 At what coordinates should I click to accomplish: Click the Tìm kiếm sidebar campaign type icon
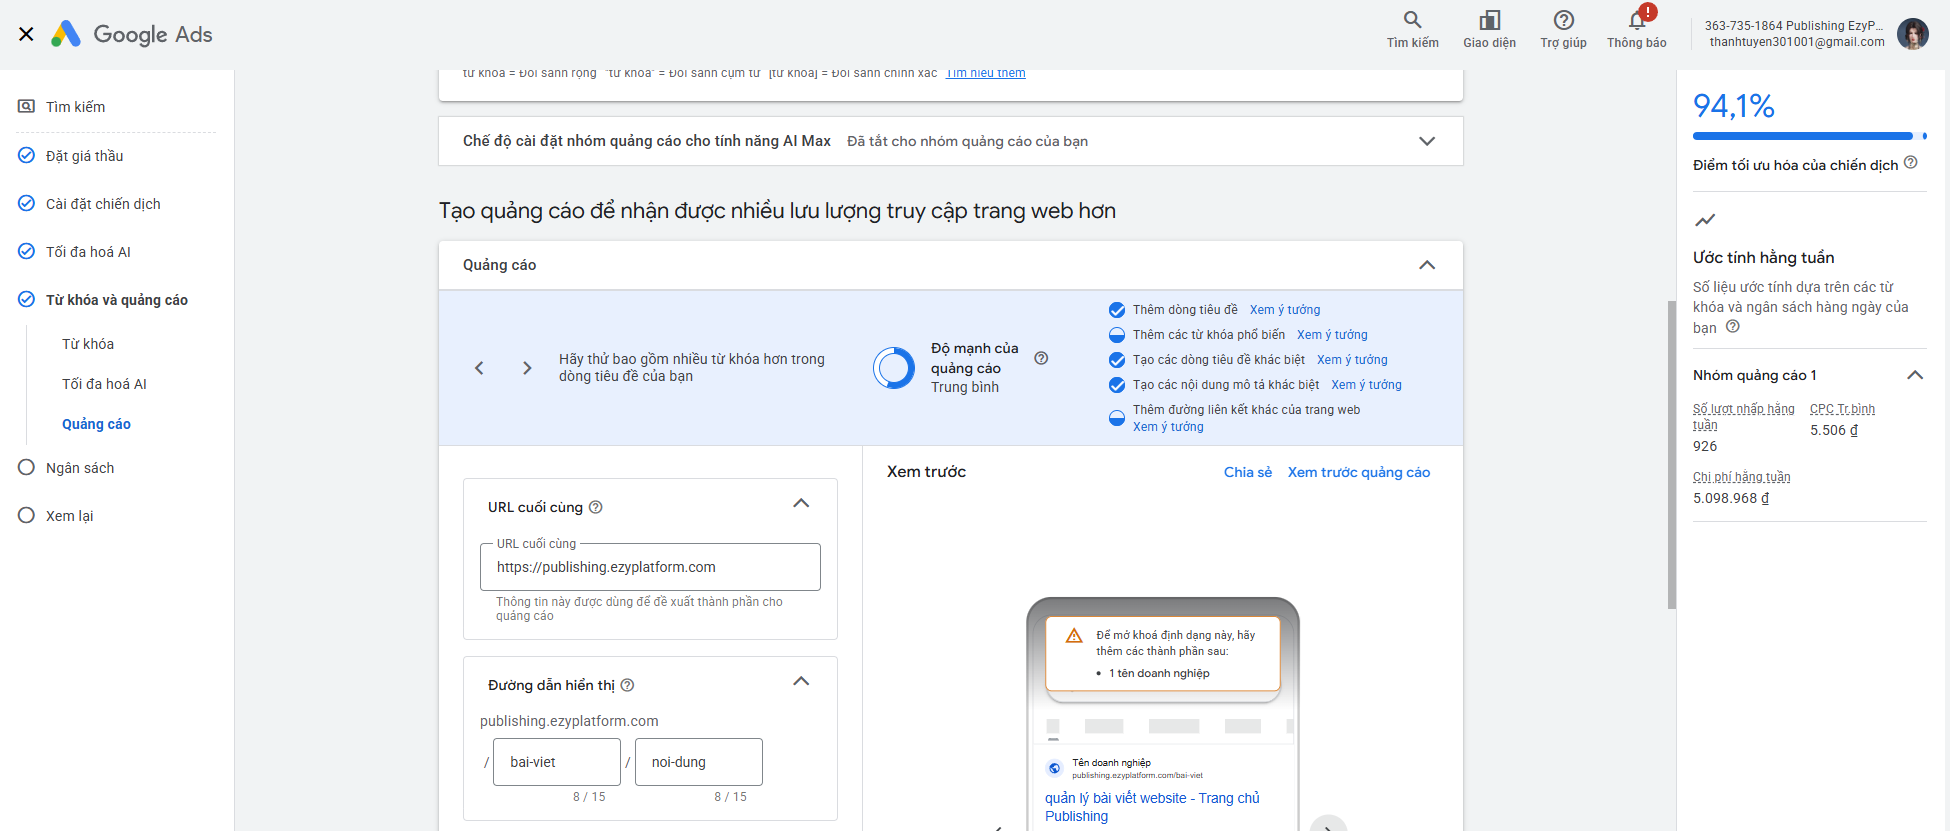coord(27,107)
